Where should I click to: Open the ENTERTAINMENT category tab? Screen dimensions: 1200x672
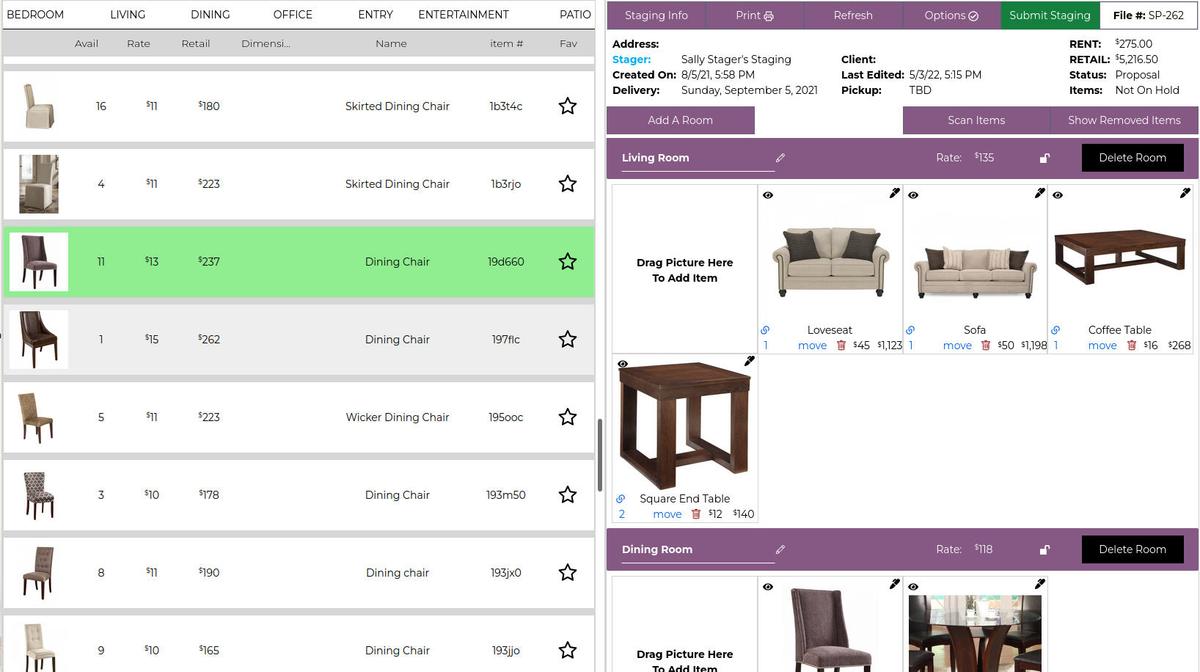point(463,14)
